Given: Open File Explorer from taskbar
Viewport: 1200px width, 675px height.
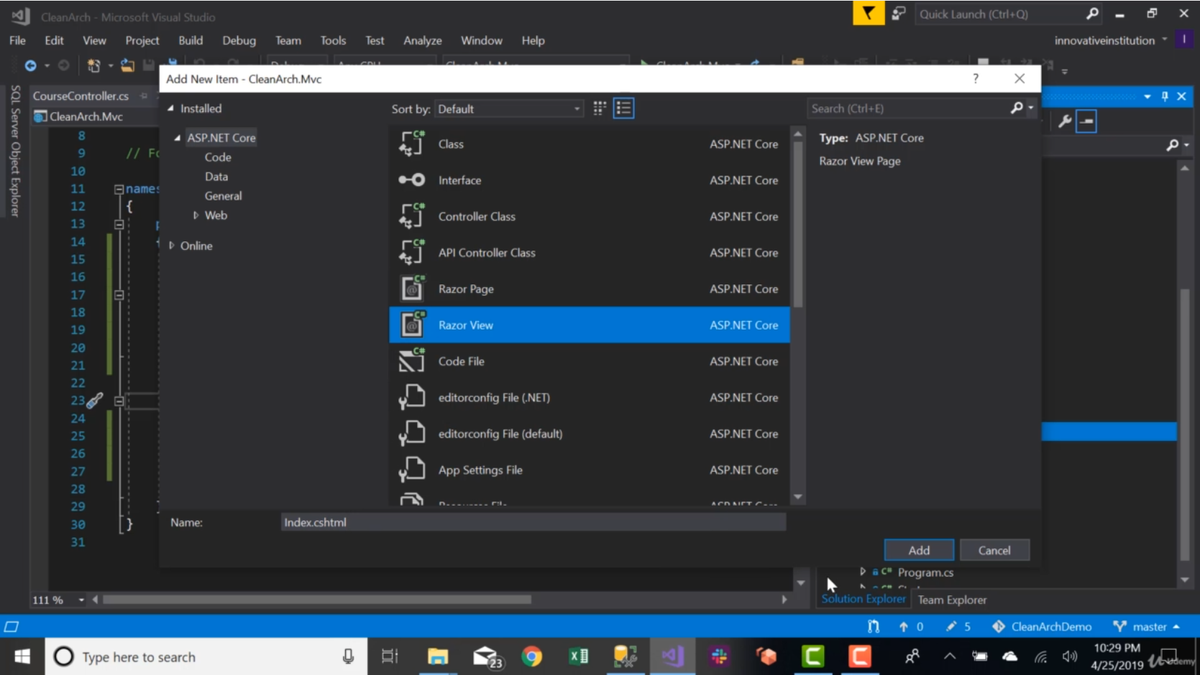Looking at the screenshot, I should click(437, 657).
